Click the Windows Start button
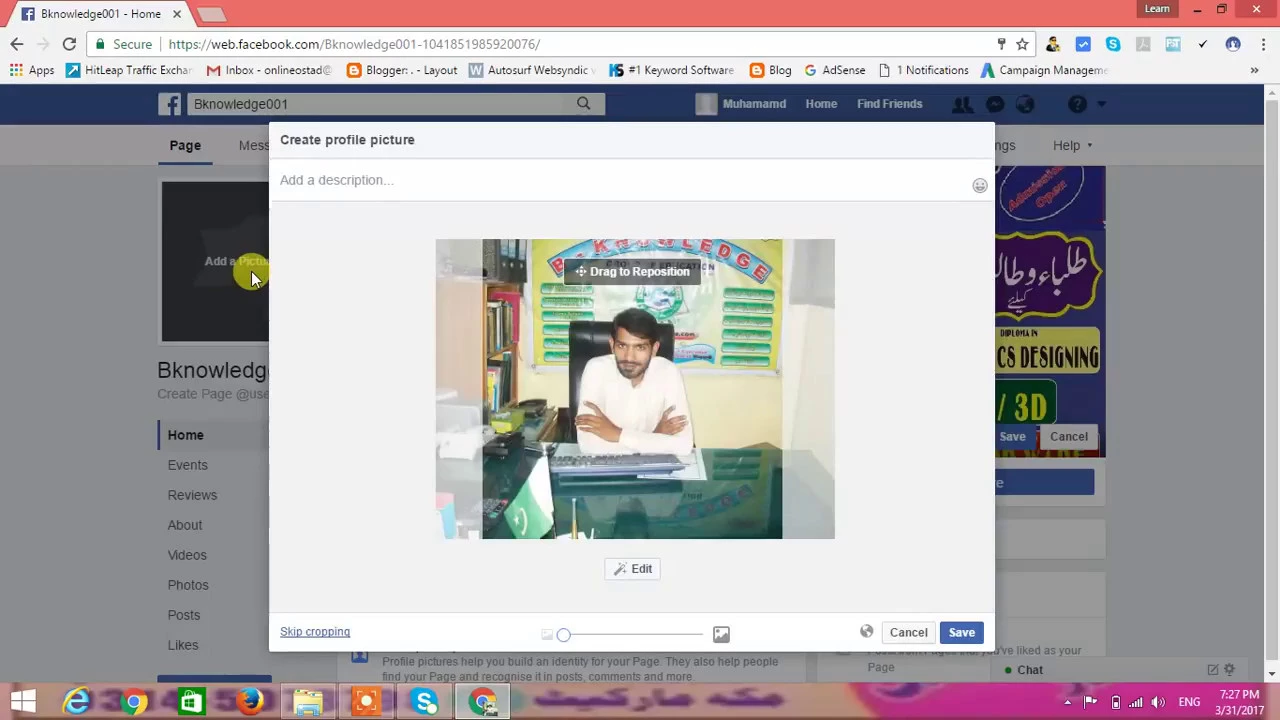Screen dimensions: 1280x720 (x=23, y=702)
